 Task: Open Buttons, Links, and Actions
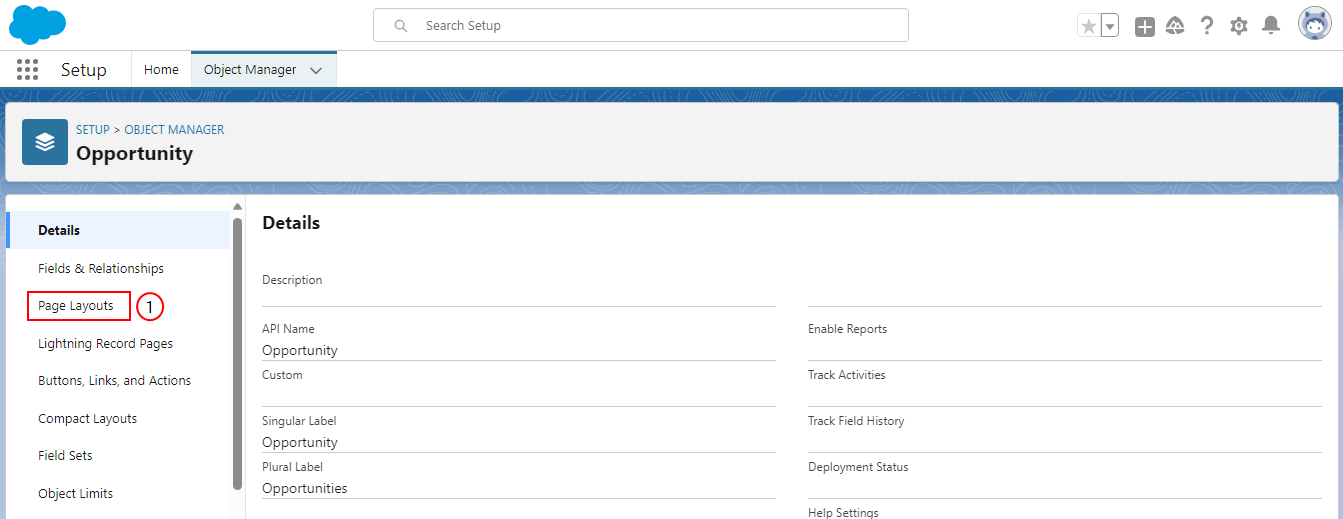click(x=114, y=381)
